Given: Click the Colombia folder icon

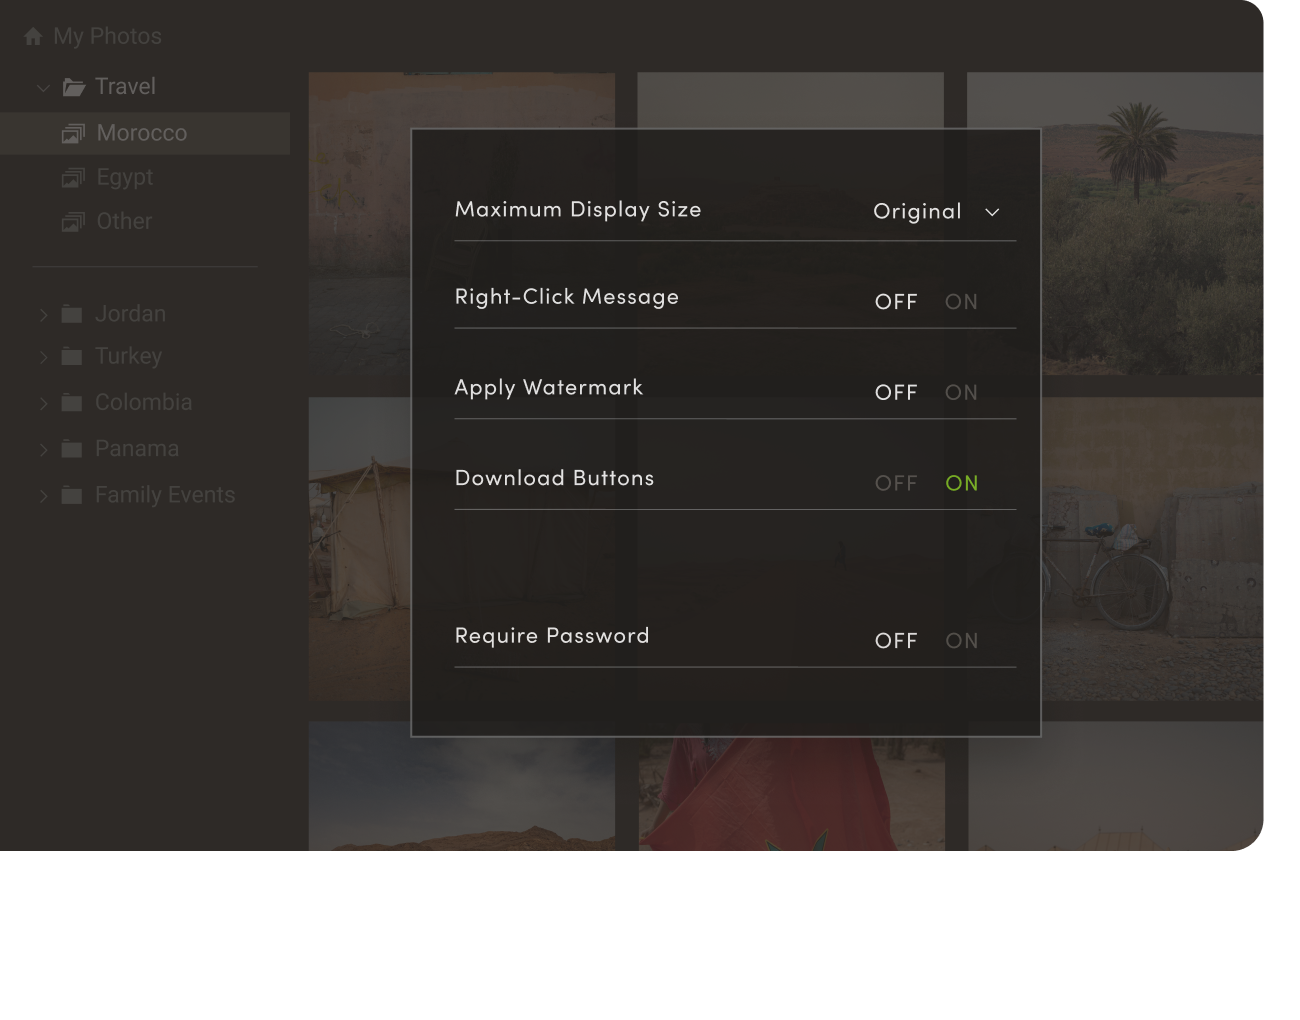Looking at the screenshot, I should click(71, 403).
